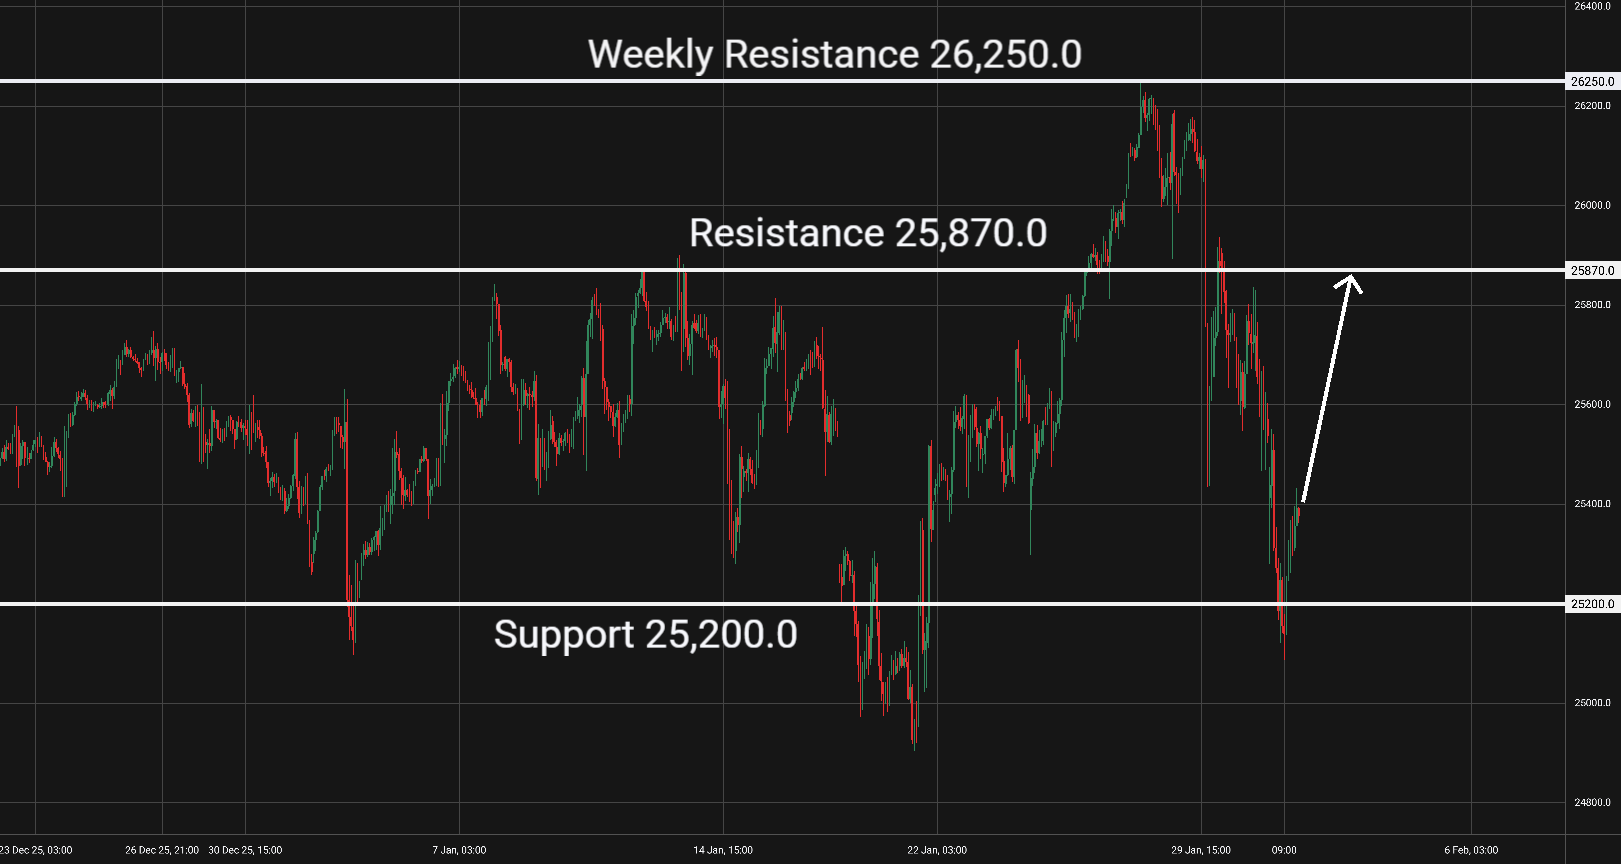Click the 26250.0 highlighted price axis tag

(1592, 82)
